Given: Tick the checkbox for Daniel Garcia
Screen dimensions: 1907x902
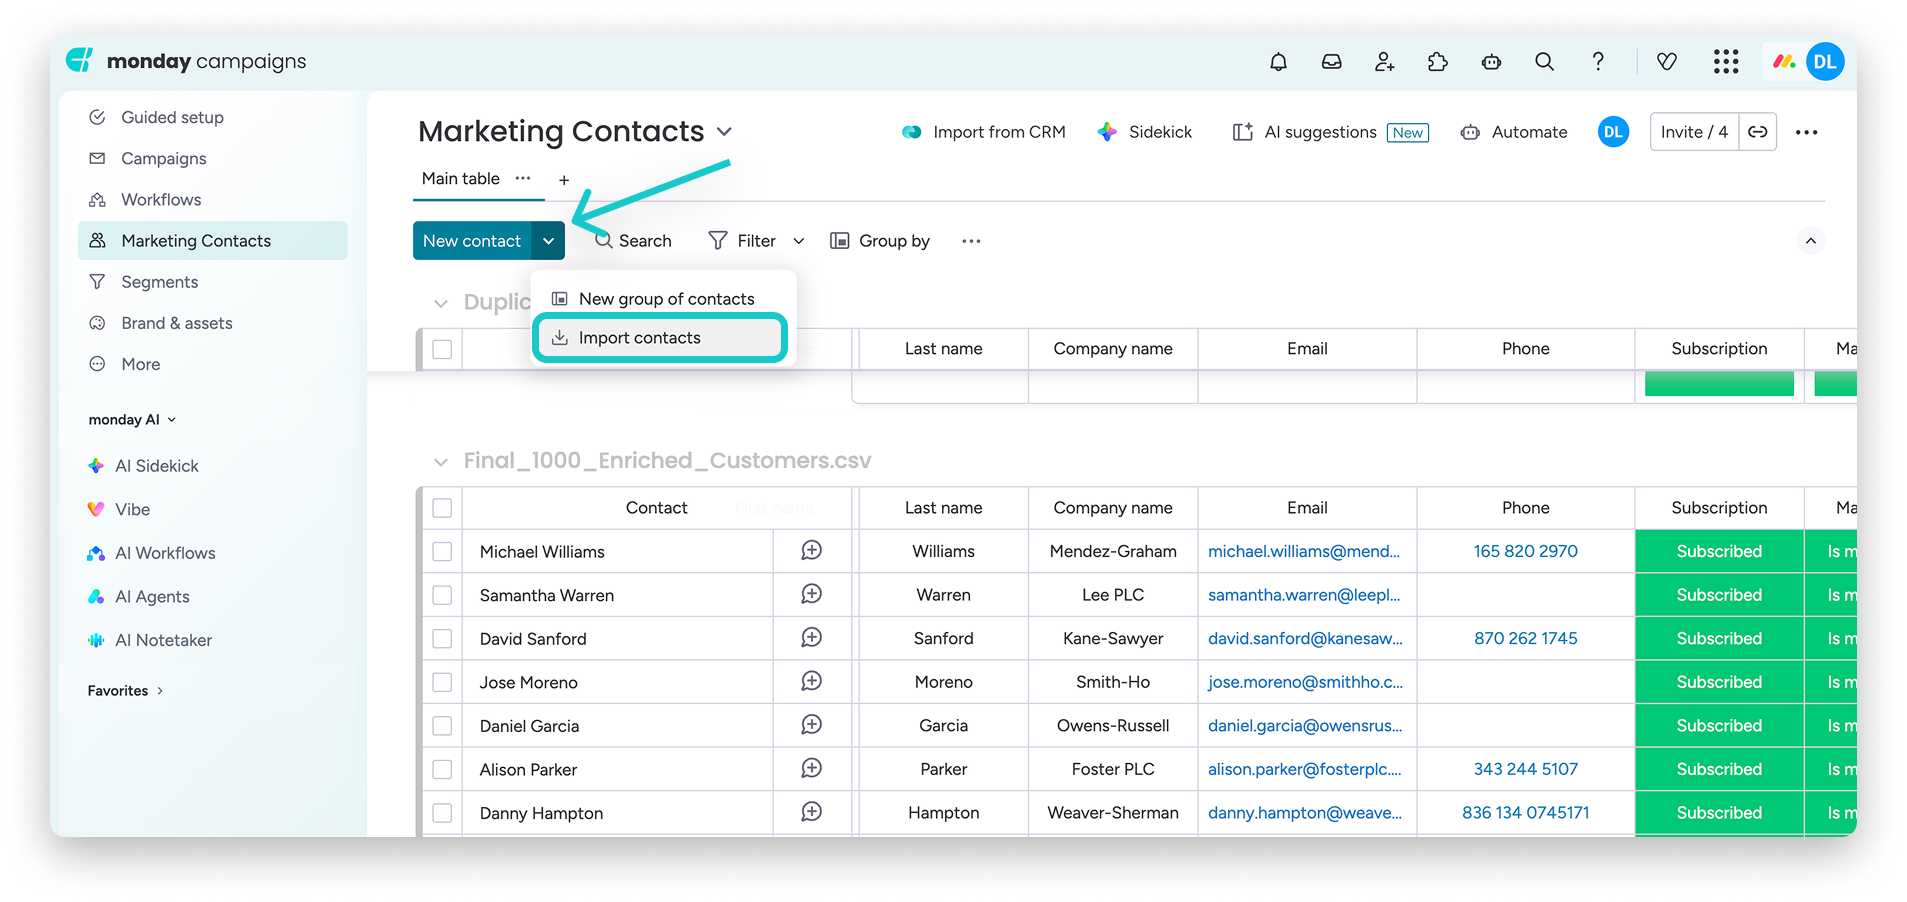Looking at the screenshot, I should [442, 726].
